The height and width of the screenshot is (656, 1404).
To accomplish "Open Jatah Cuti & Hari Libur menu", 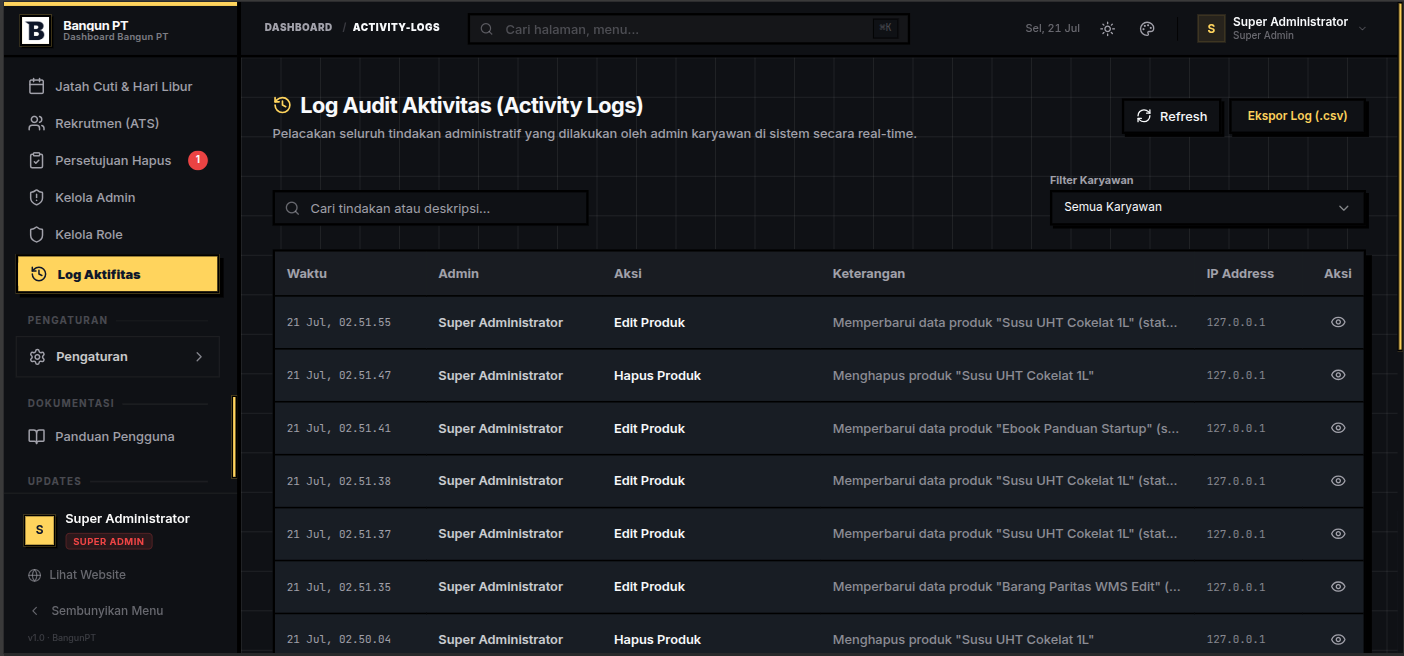I will point(118,87).
